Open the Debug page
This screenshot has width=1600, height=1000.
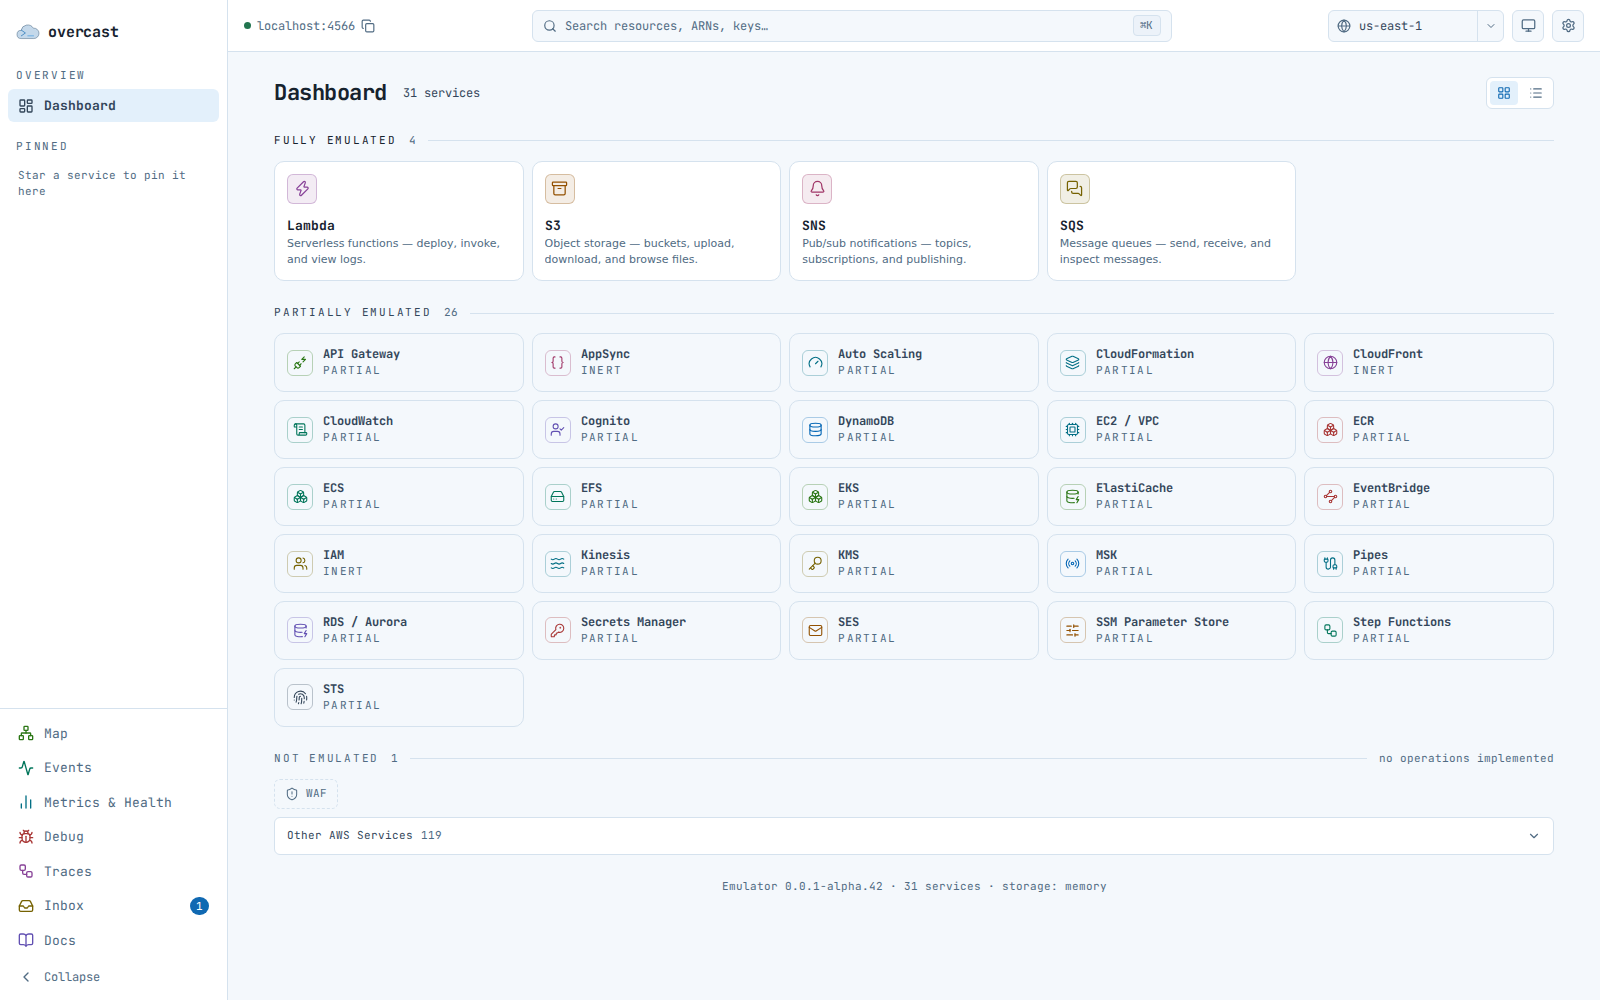(x=113, y=837)
